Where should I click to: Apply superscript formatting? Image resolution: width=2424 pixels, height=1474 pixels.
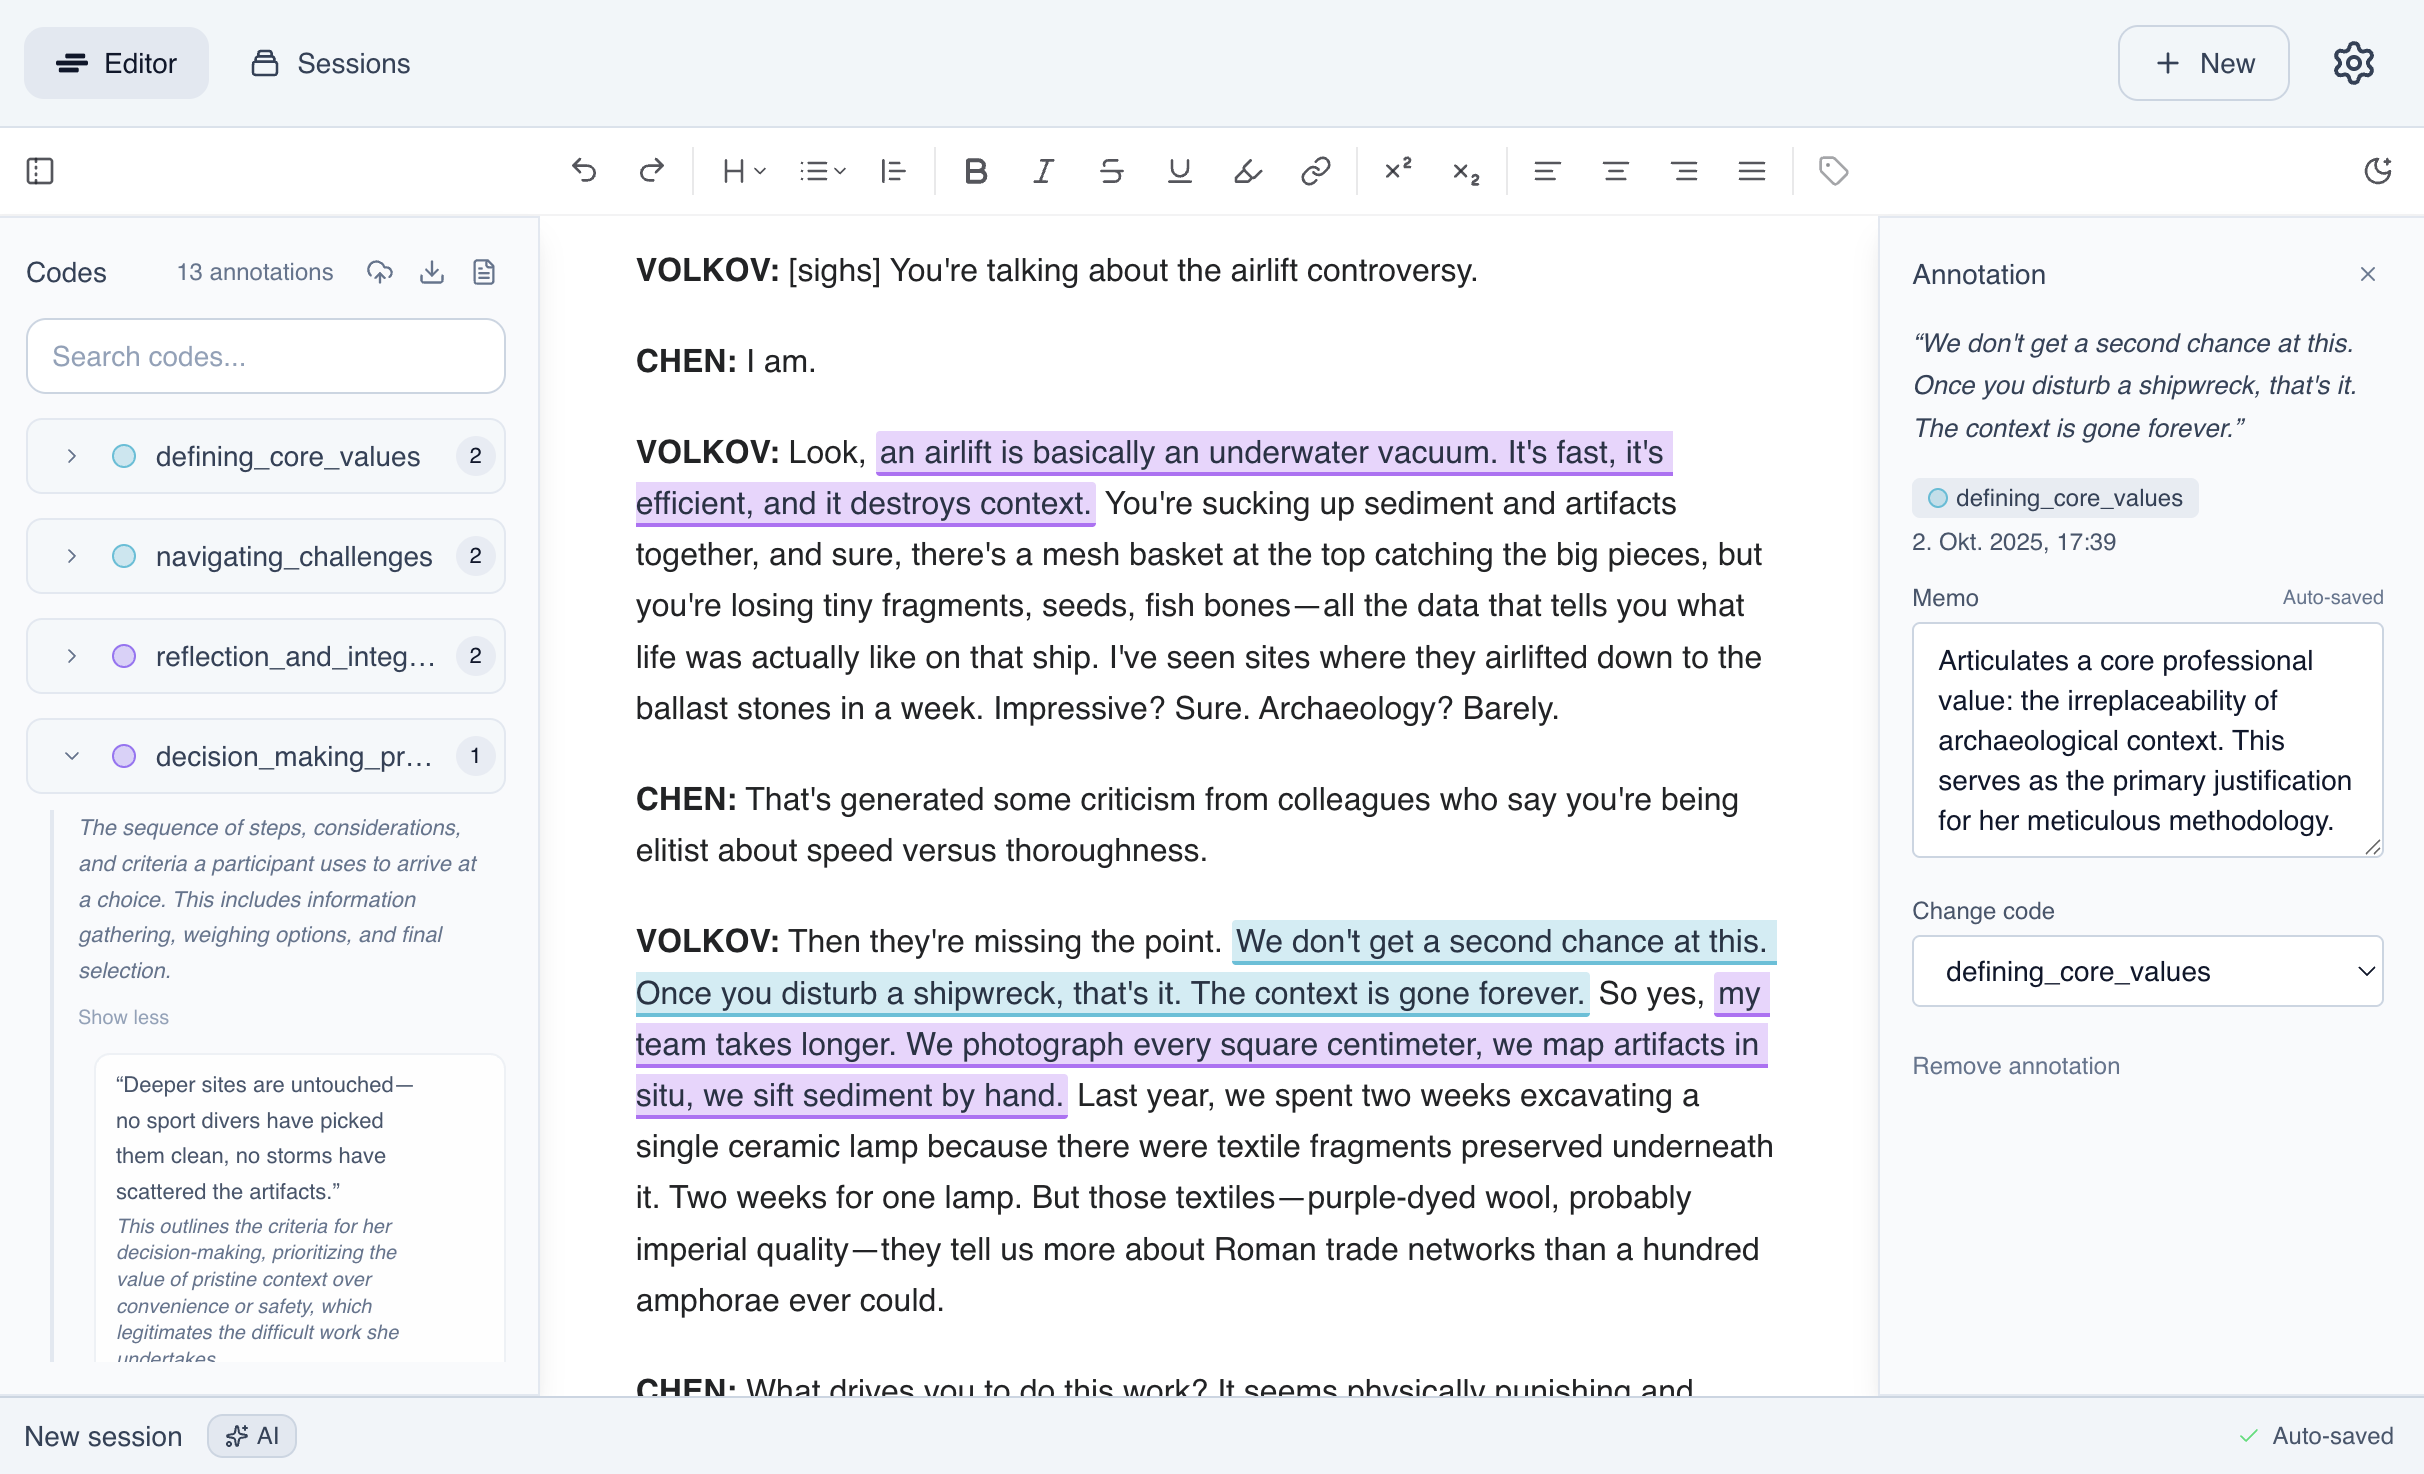tap(1397, 171)
